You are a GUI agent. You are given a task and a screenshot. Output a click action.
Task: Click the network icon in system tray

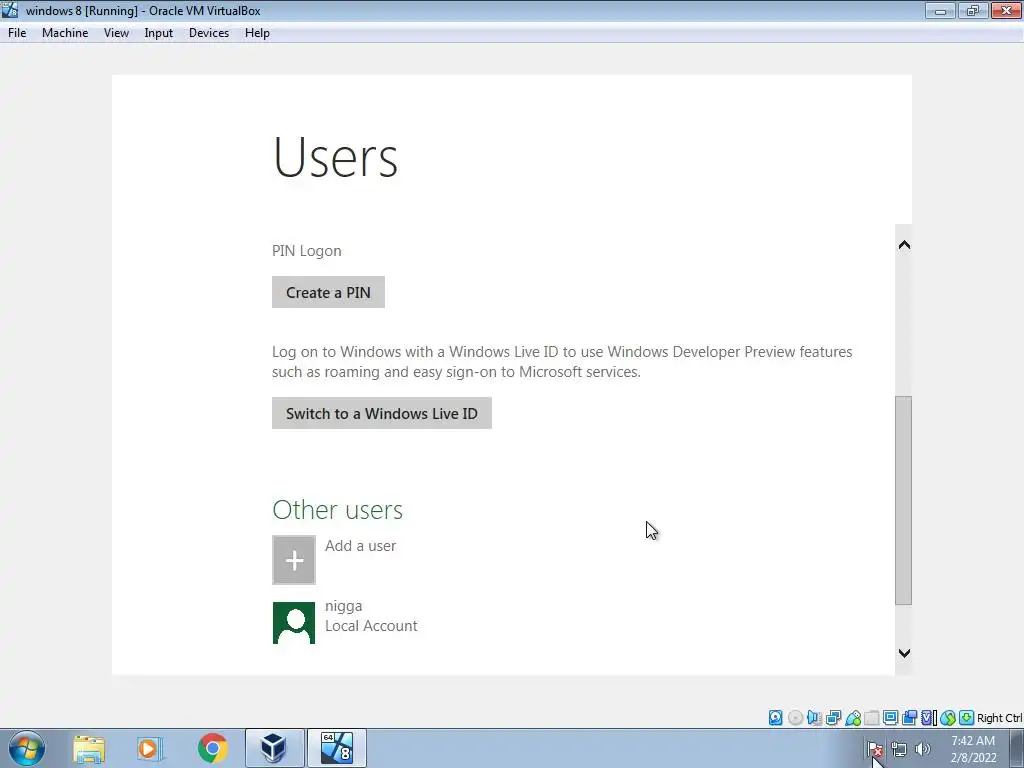pos(899,749)
